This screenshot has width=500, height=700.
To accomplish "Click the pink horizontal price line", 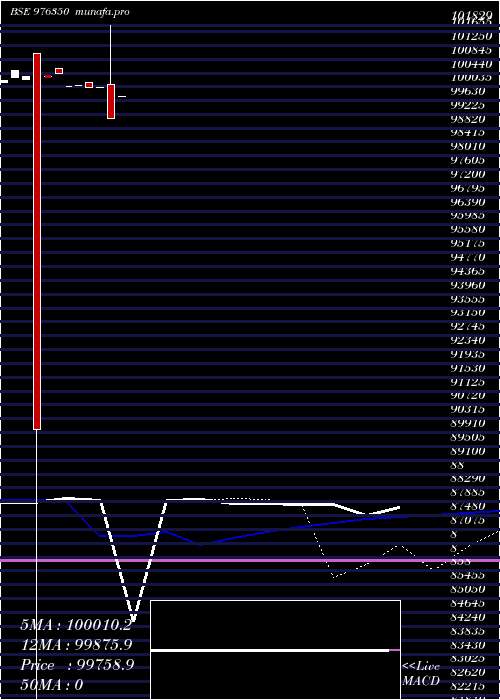I will (x=250, y=560).
